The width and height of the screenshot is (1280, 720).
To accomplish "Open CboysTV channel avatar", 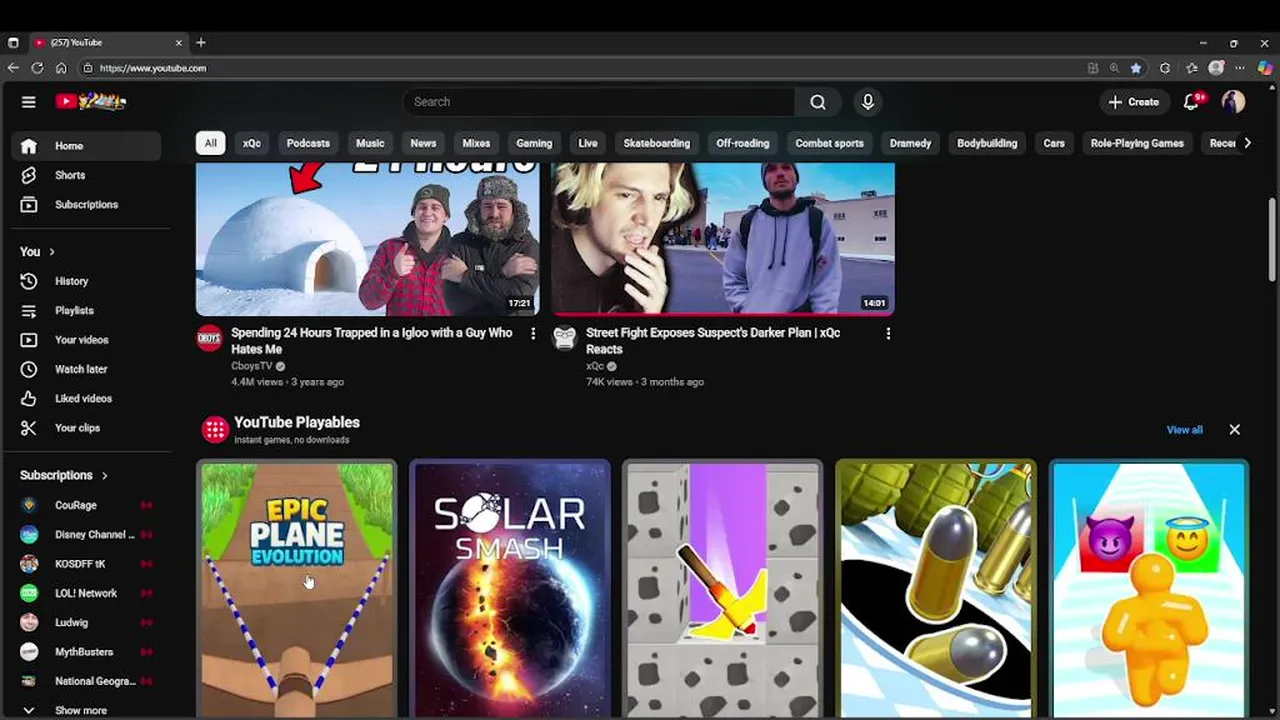I will pos(209,338).
